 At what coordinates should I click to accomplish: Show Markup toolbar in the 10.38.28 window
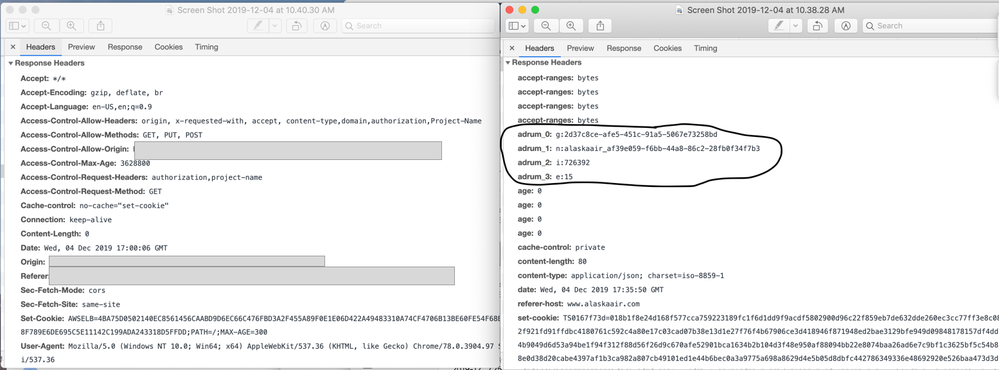[x=846, y=26]
